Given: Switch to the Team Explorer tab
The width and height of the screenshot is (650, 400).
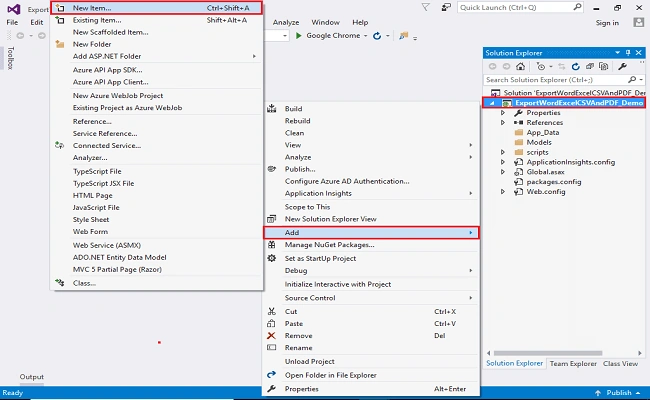Looking at the screenshot, I should pos(573,364).
